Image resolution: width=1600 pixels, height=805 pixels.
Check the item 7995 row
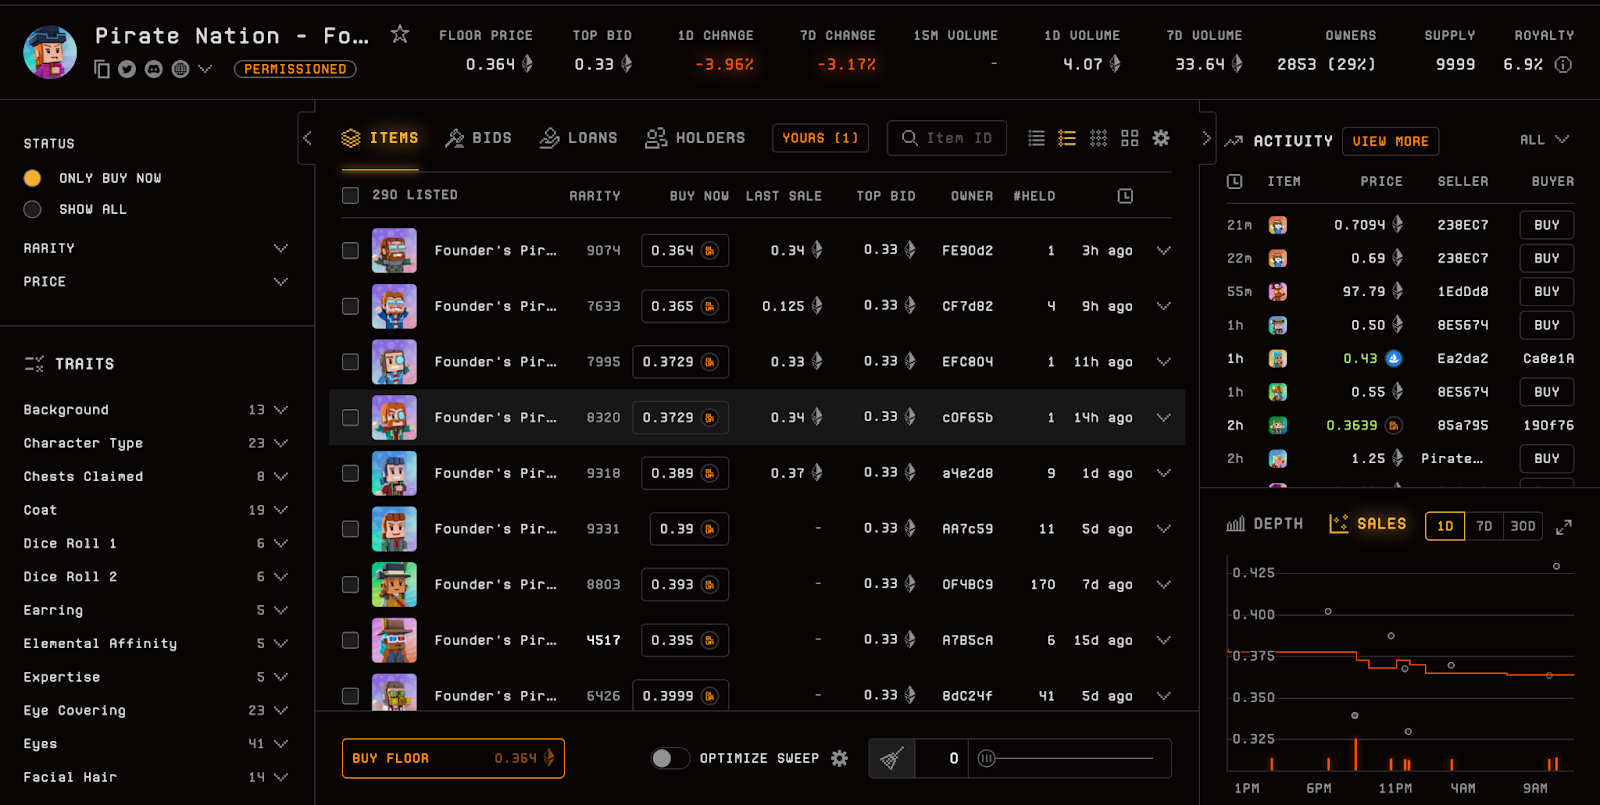click(350, 362)
